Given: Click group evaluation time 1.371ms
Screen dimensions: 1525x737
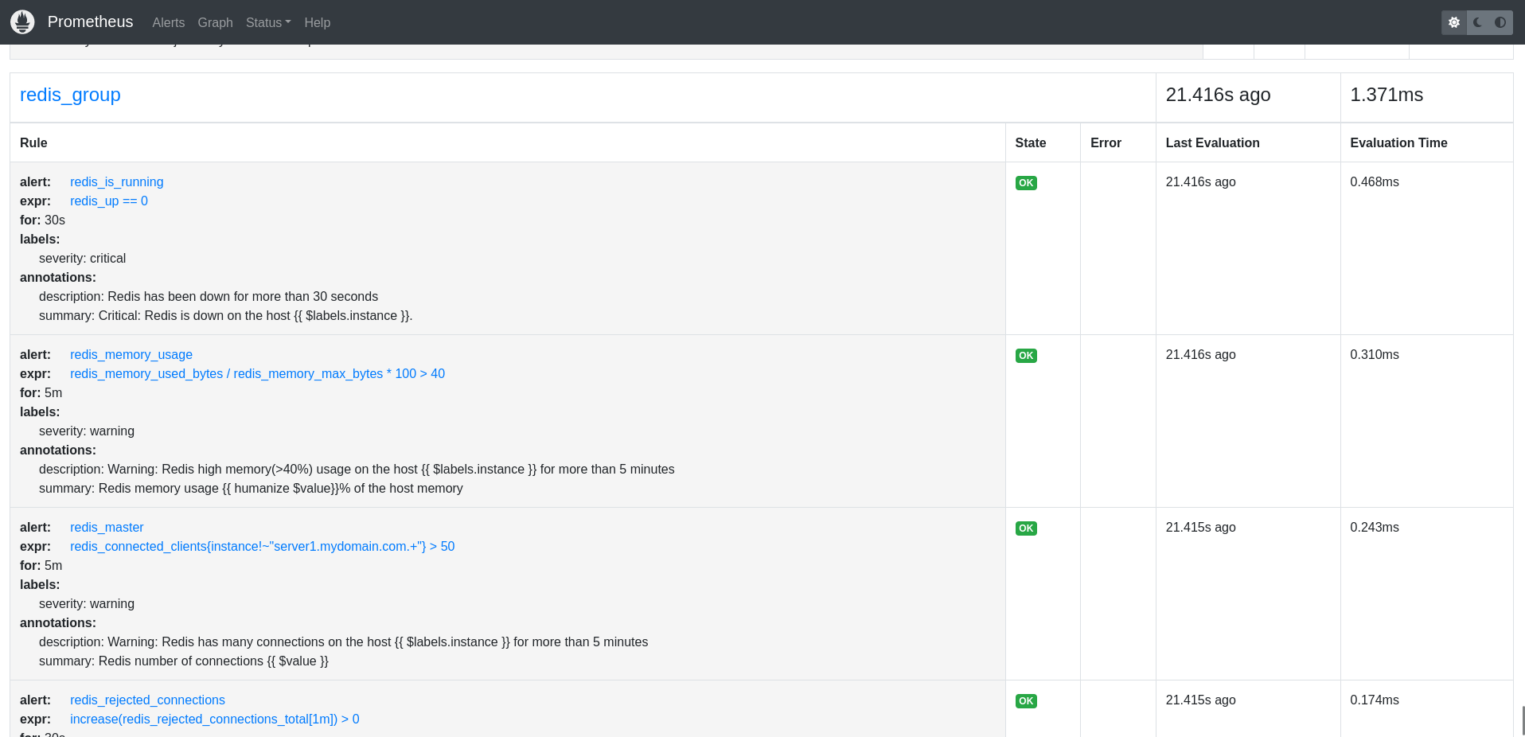Looking at the screenshot, I should click(x=1386, y=95).
